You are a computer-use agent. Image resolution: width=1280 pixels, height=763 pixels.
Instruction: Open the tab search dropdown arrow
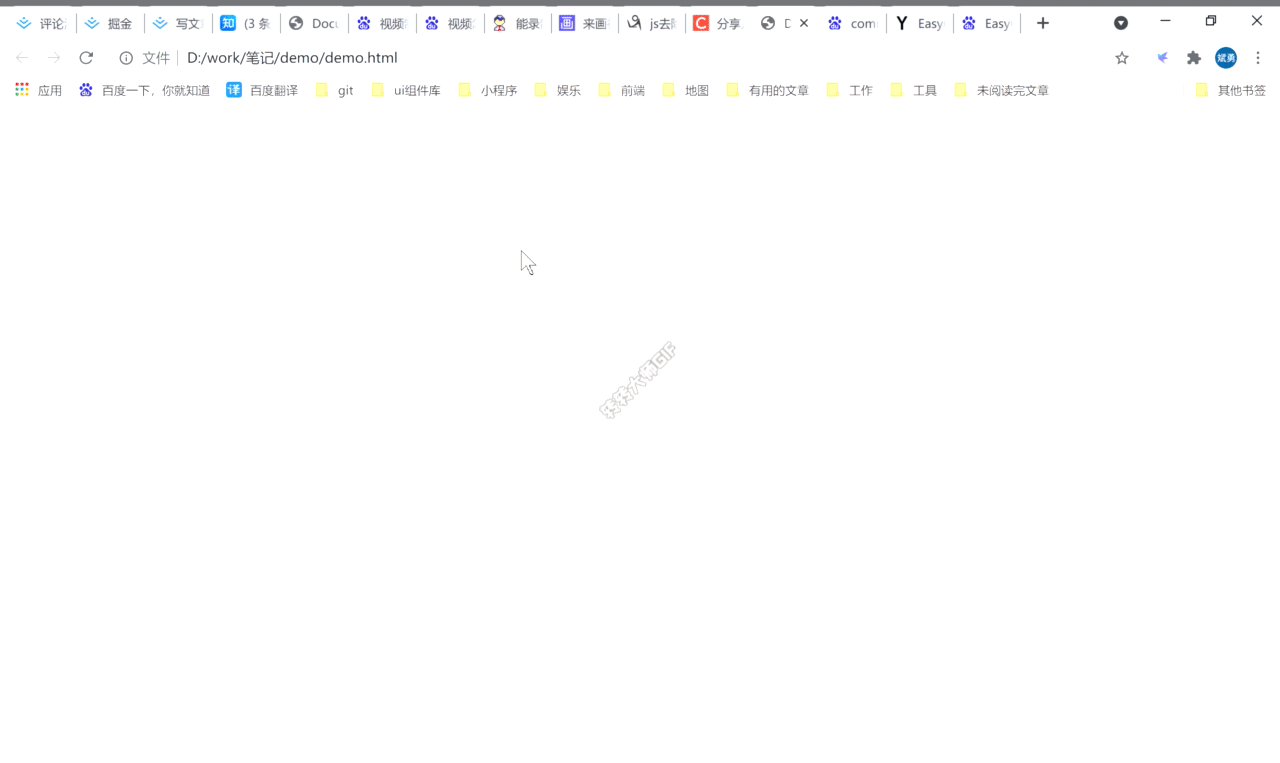coord(1121,23)
